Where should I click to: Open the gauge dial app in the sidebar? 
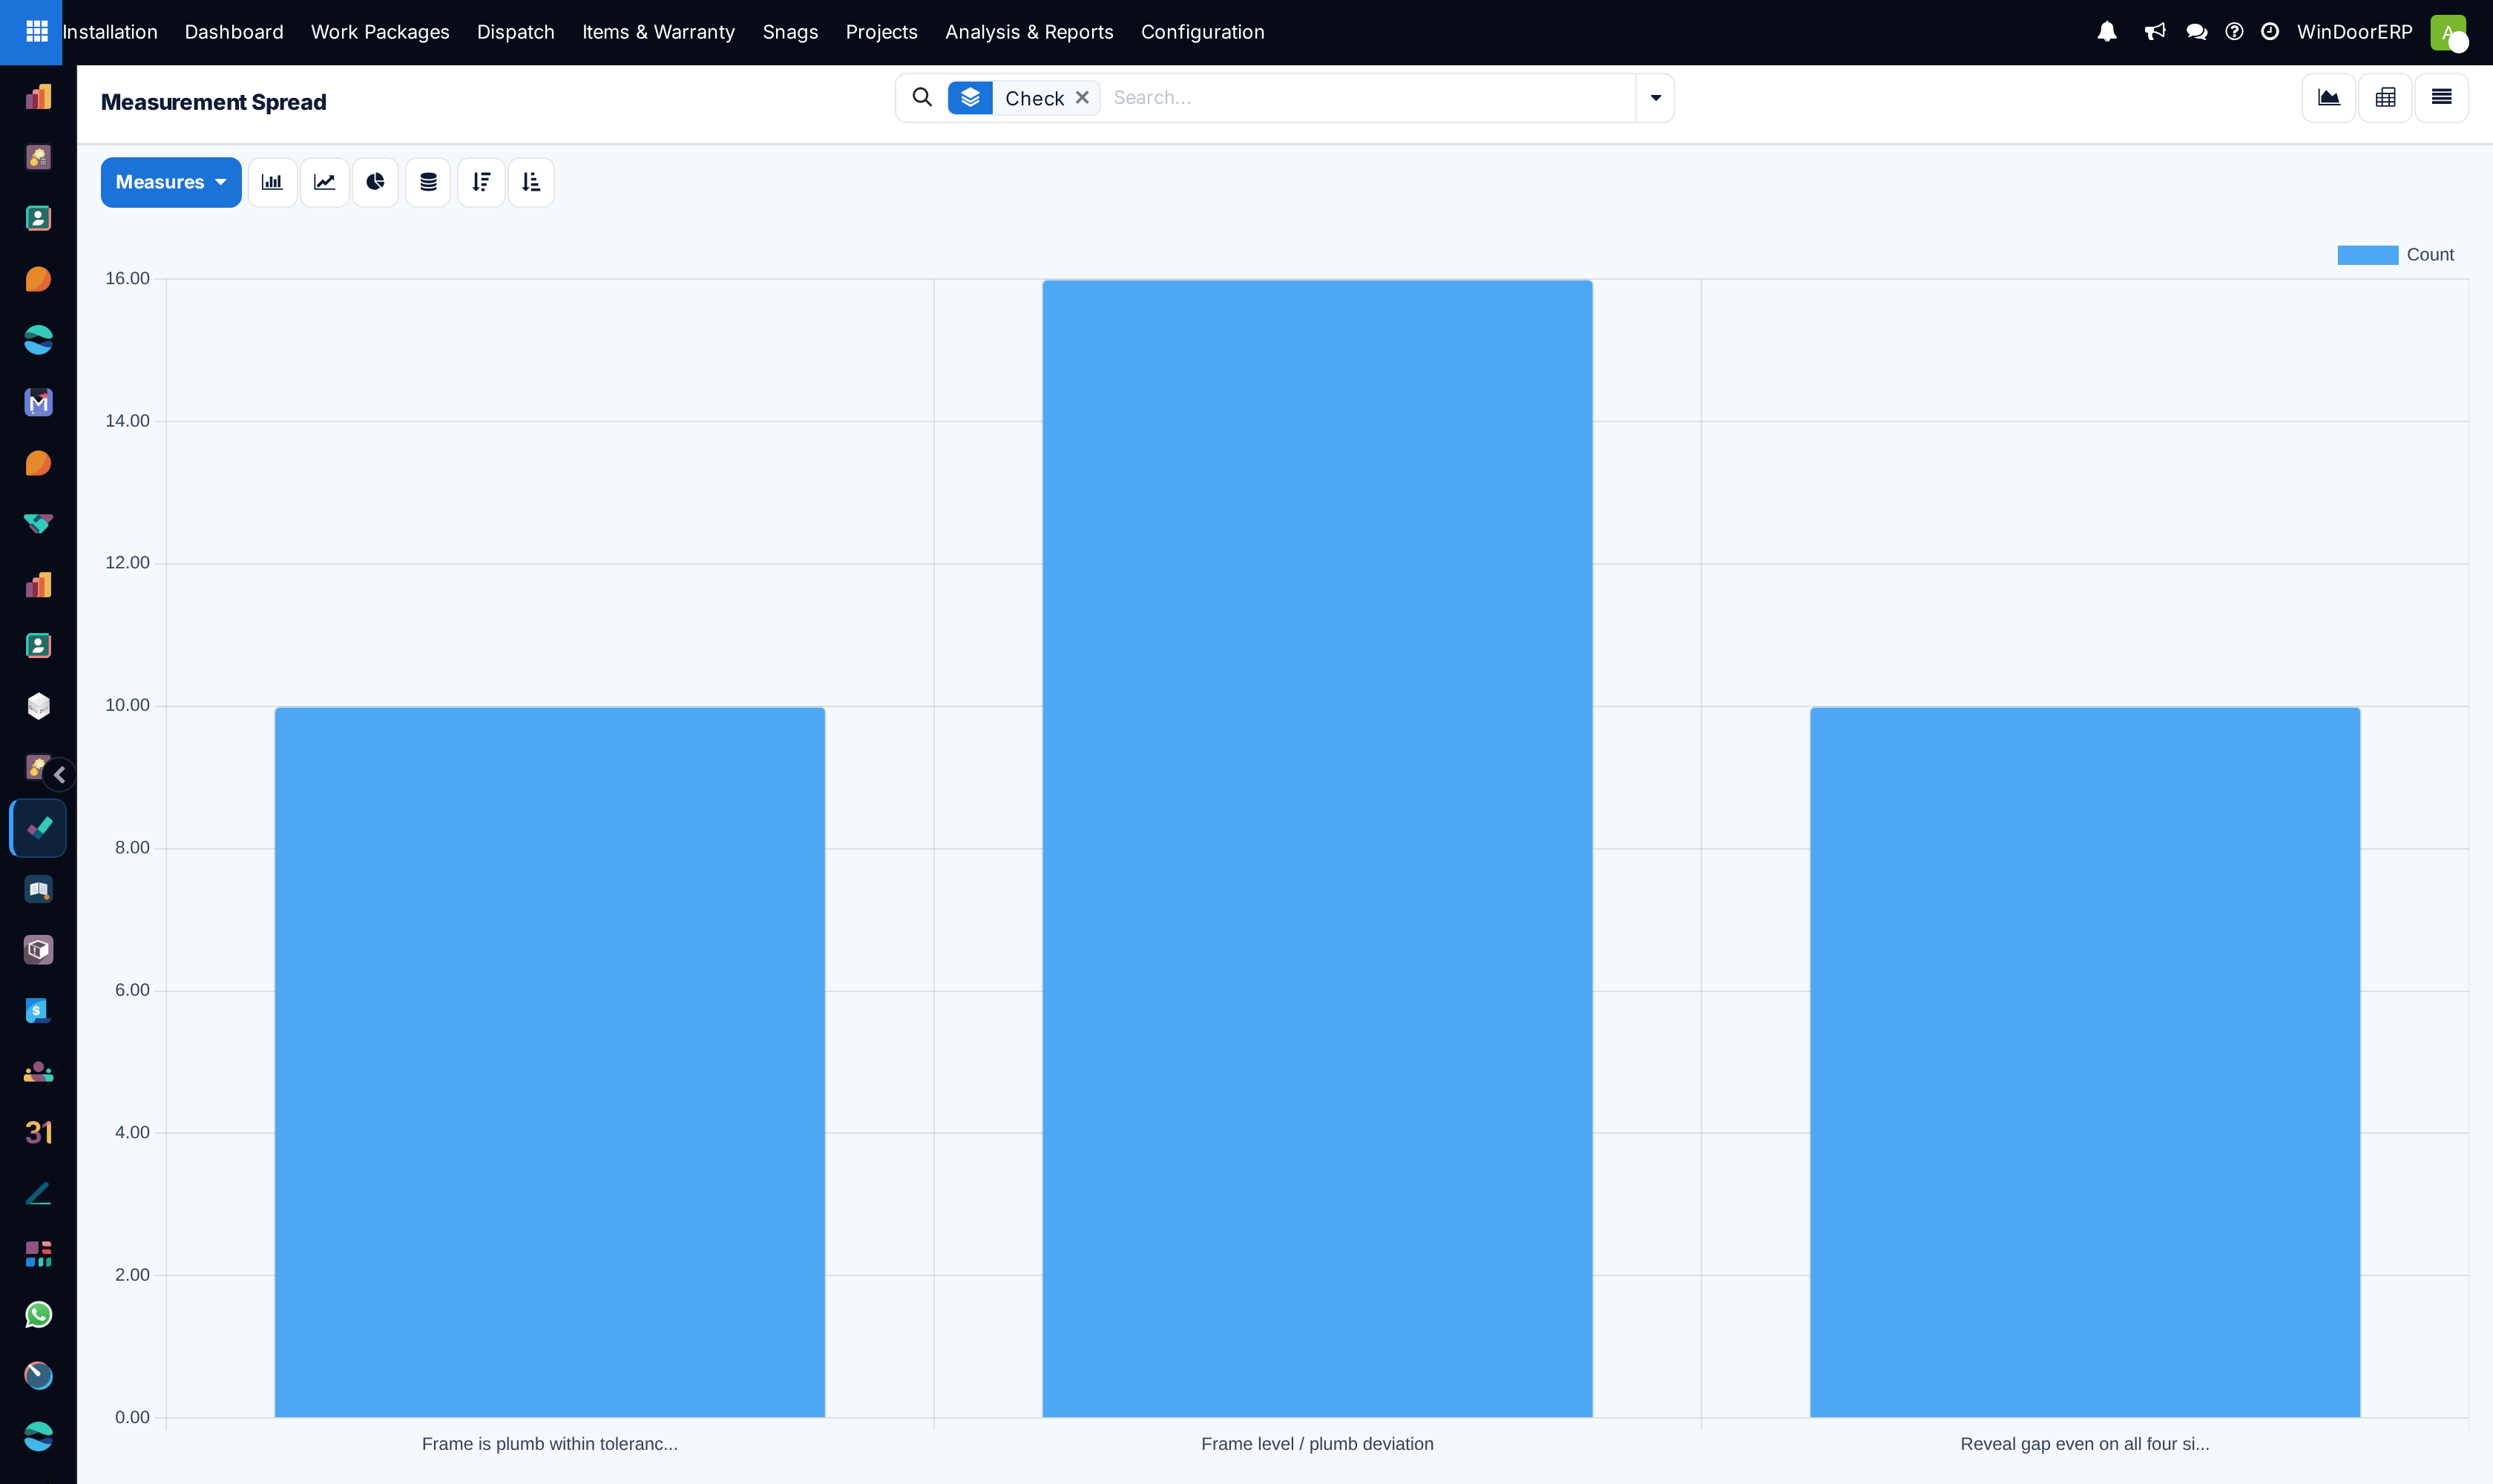(38, 1376)
